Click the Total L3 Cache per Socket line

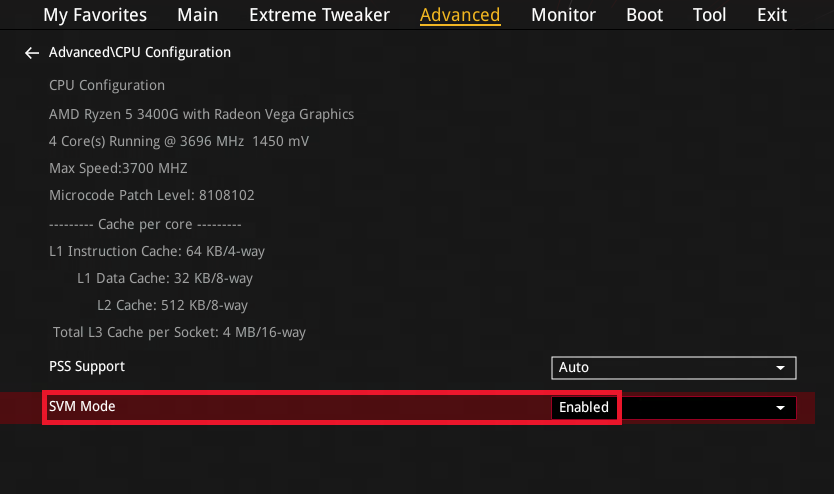click(x=179, y=332)
